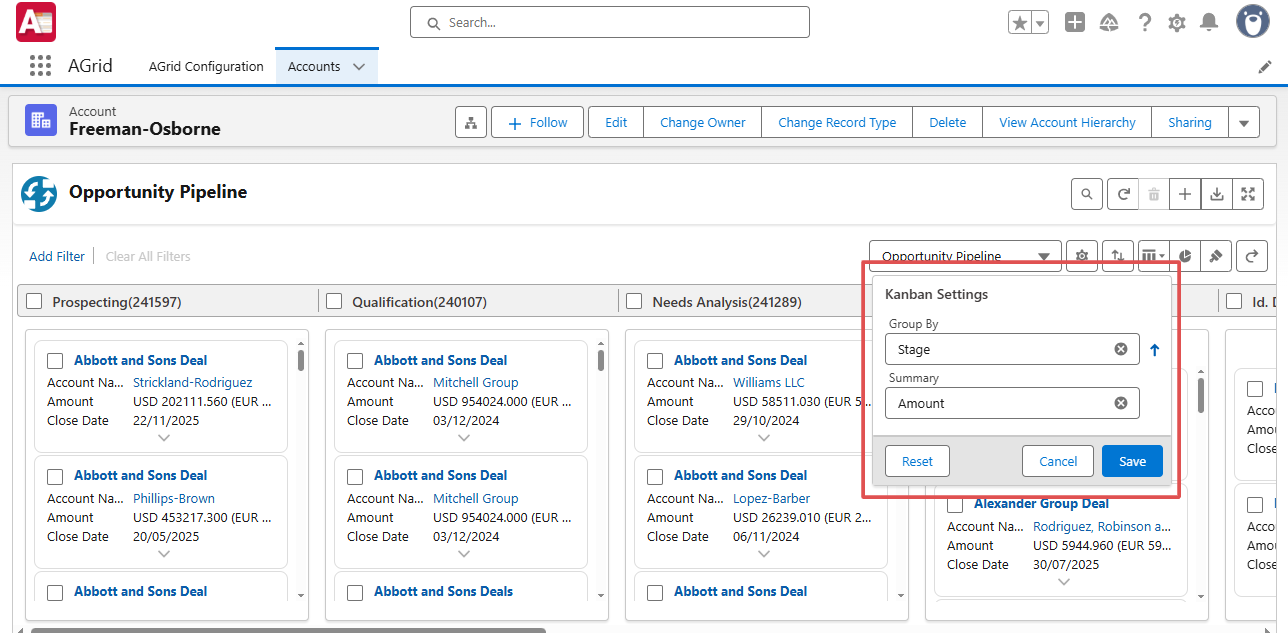Expand the Alexander Group Deal card chevron
1288x633 pixels.
[x=1064, y=582]
